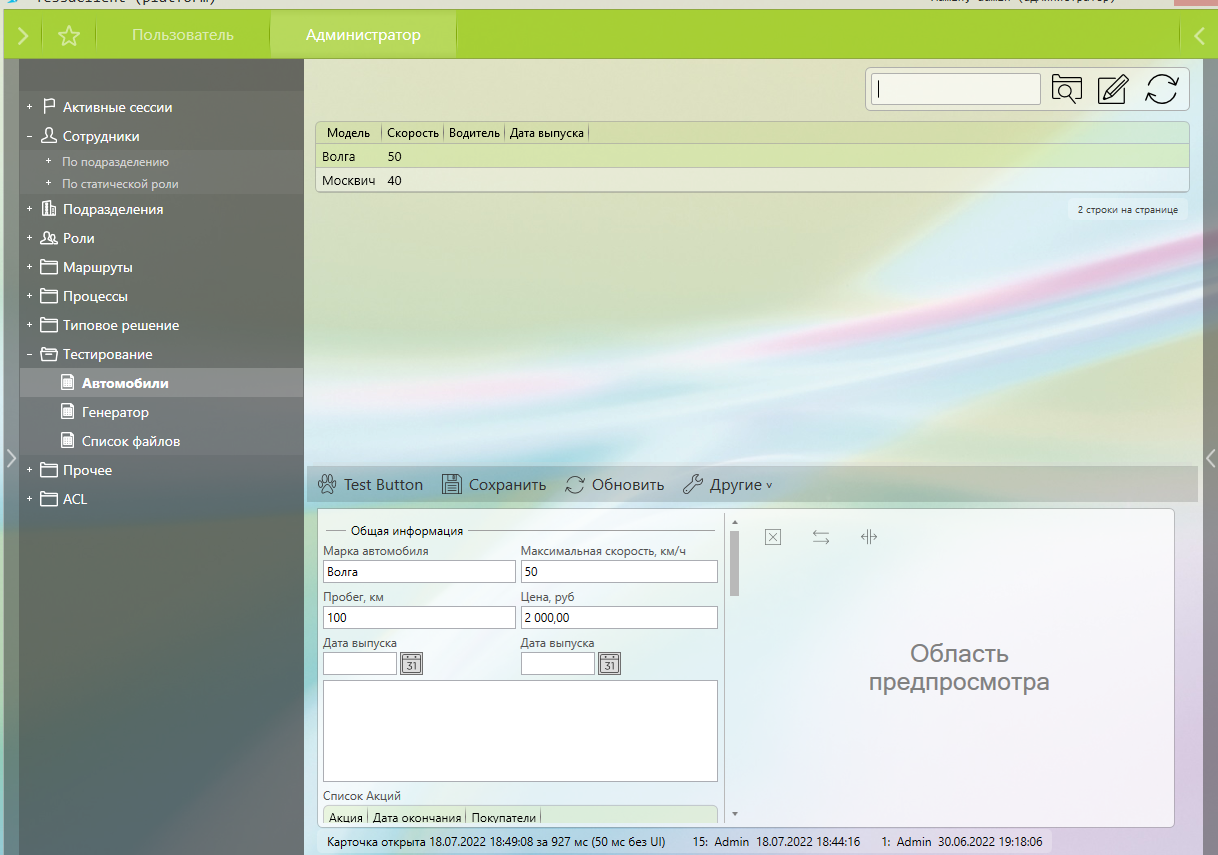Click the folder icon beside Прочее
Image resolution: width=1218 pixels, height=855 pixels.
point(48,470)
